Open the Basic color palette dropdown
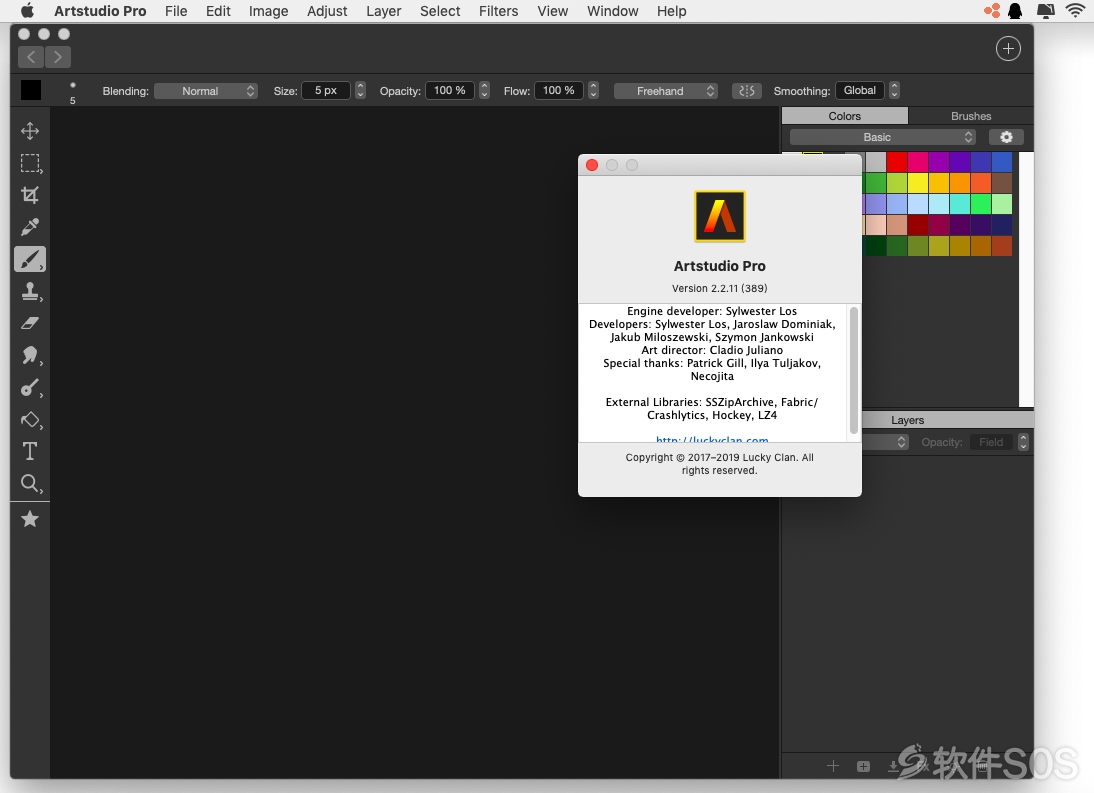This screenshot has width=1094, height=793. click(x=882, y=137)
